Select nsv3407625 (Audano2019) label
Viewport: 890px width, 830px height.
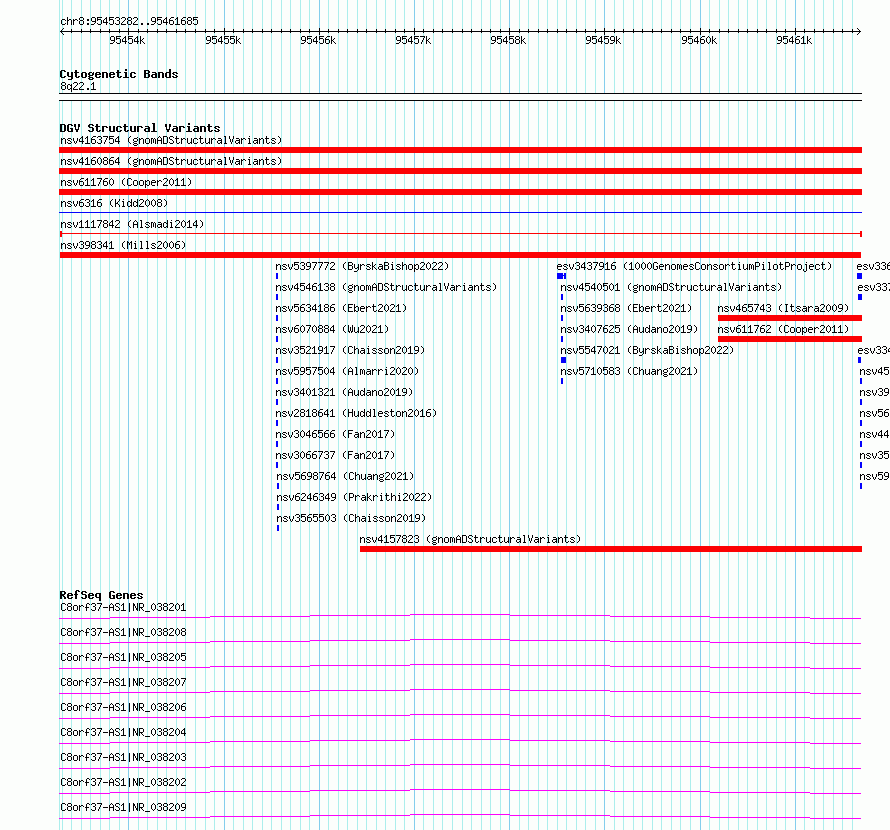coord(629,329)
